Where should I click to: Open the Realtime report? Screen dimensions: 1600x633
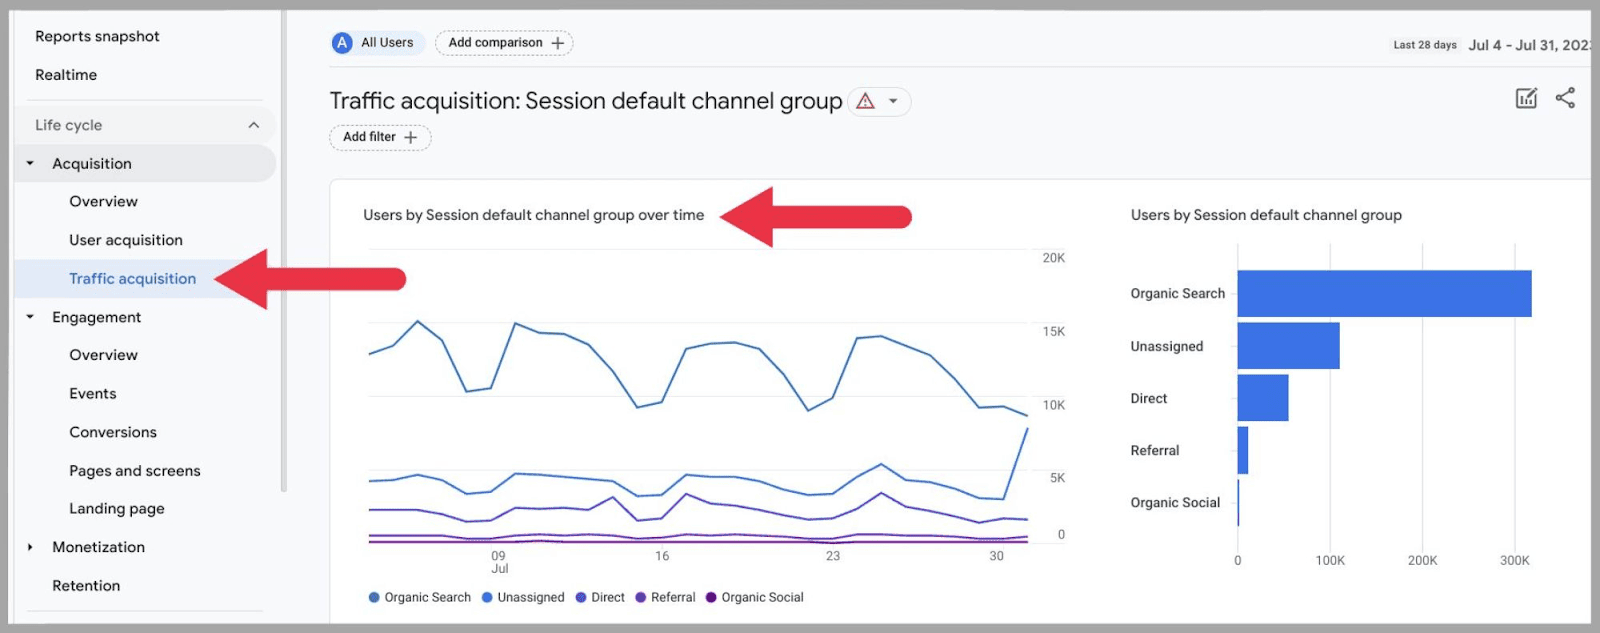(66, 75)
